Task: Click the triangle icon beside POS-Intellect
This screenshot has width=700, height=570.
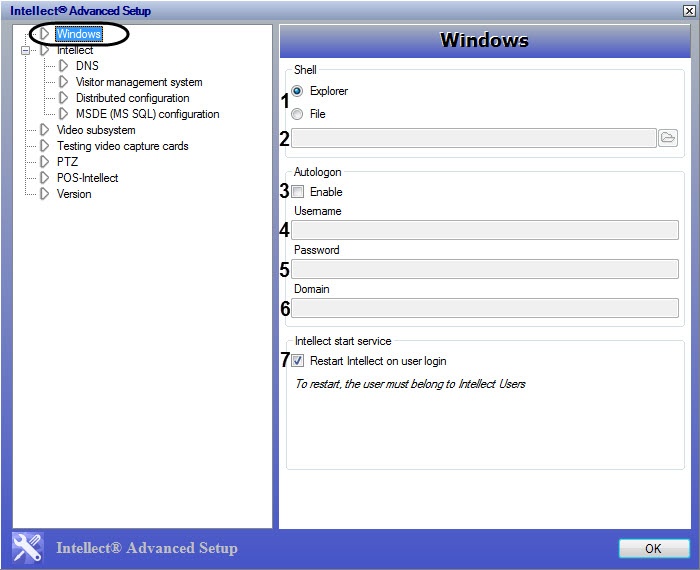Action: tap(45, 178)
